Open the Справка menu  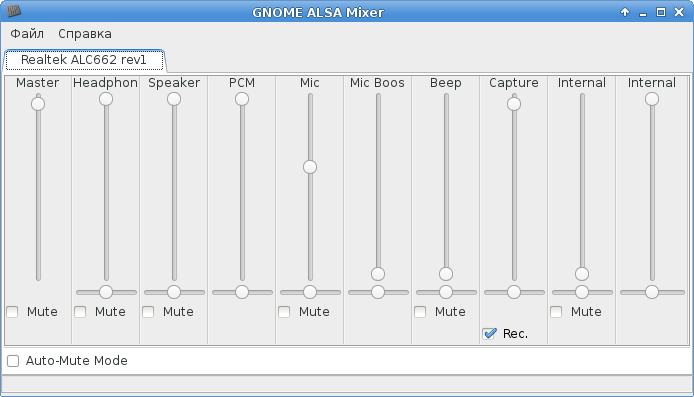point(85,34)
